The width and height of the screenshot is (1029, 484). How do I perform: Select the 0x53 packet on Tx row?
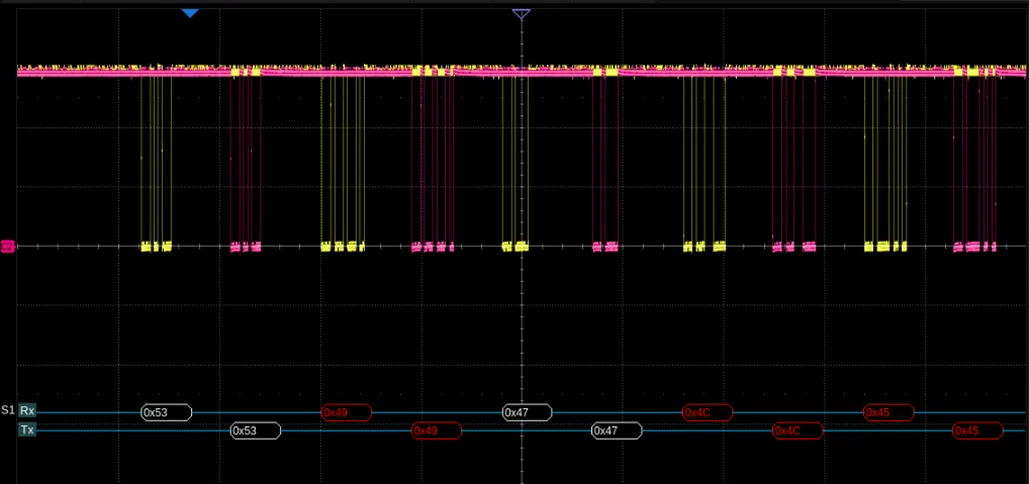[256, 431]
